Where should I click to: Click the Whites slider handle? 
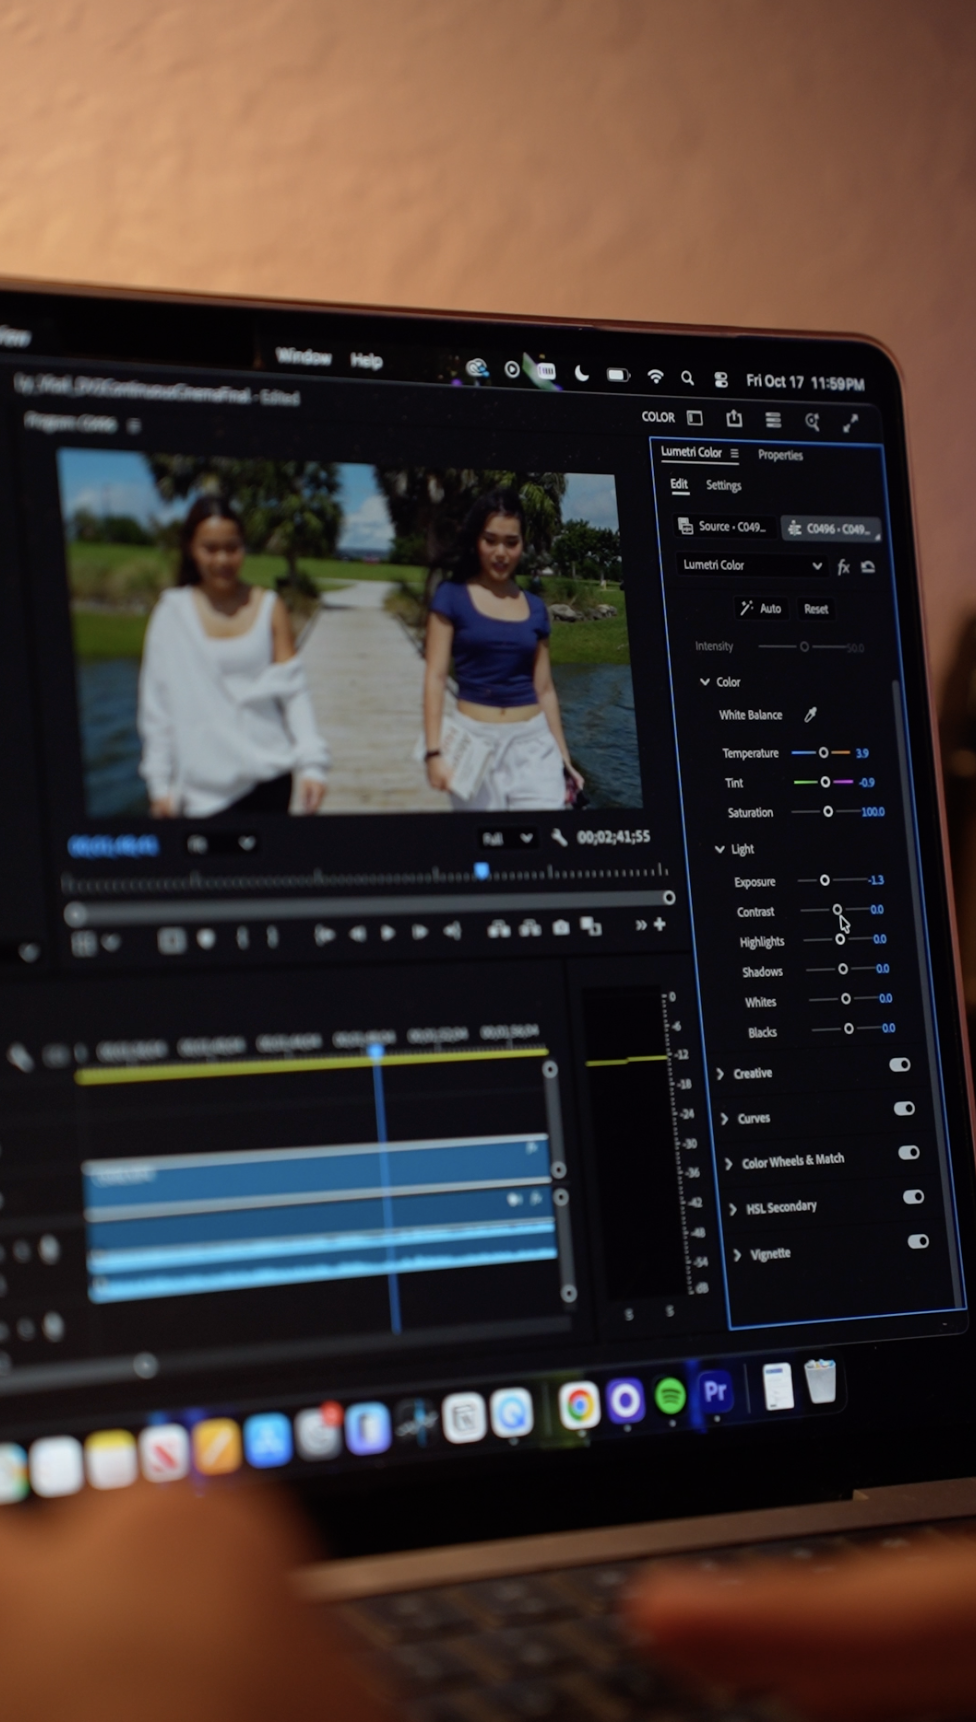[846, 998]
